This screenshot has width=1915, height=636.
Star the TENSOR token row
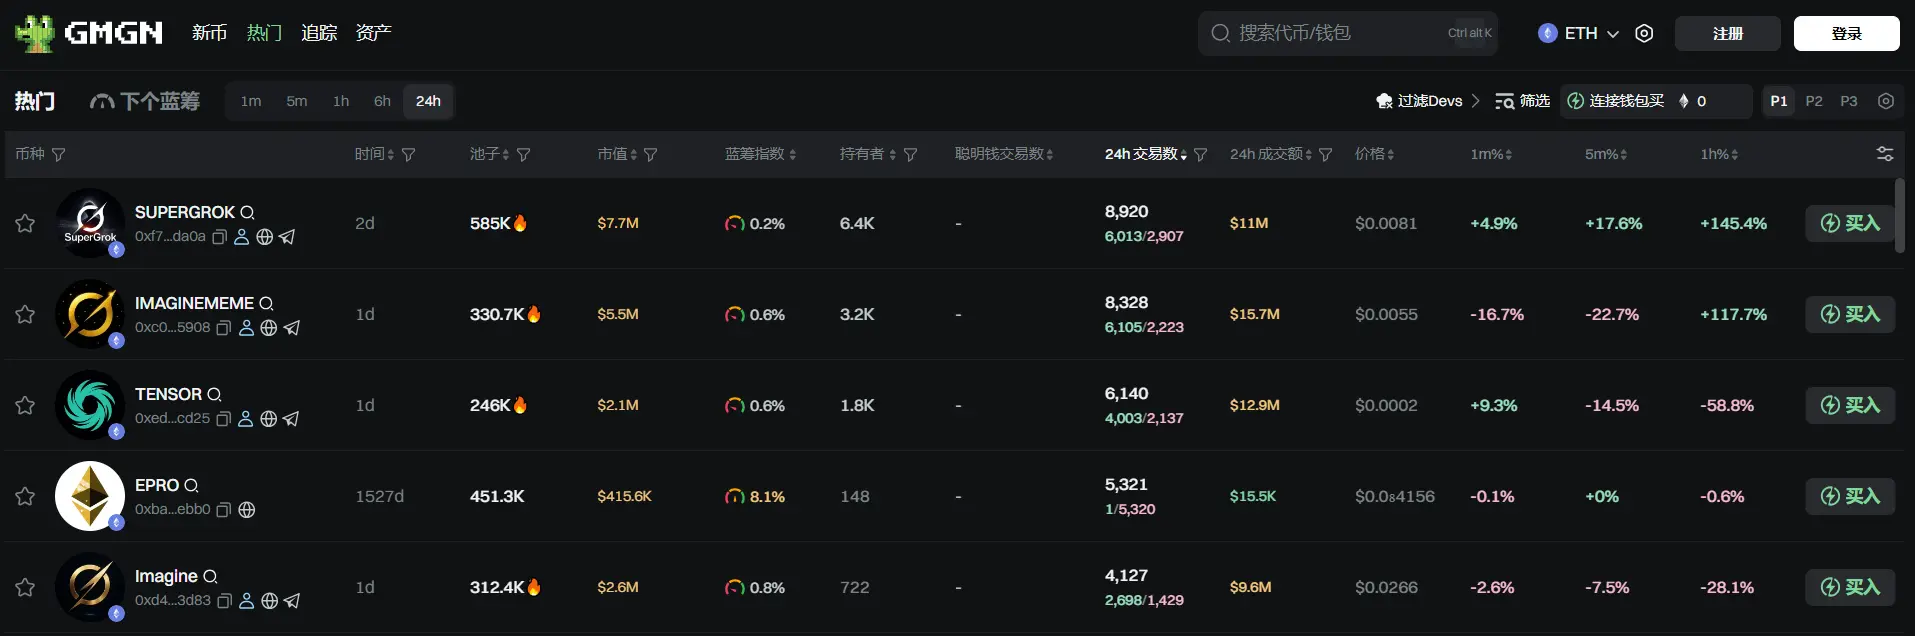pyautogui.click(x=25, y=405)
